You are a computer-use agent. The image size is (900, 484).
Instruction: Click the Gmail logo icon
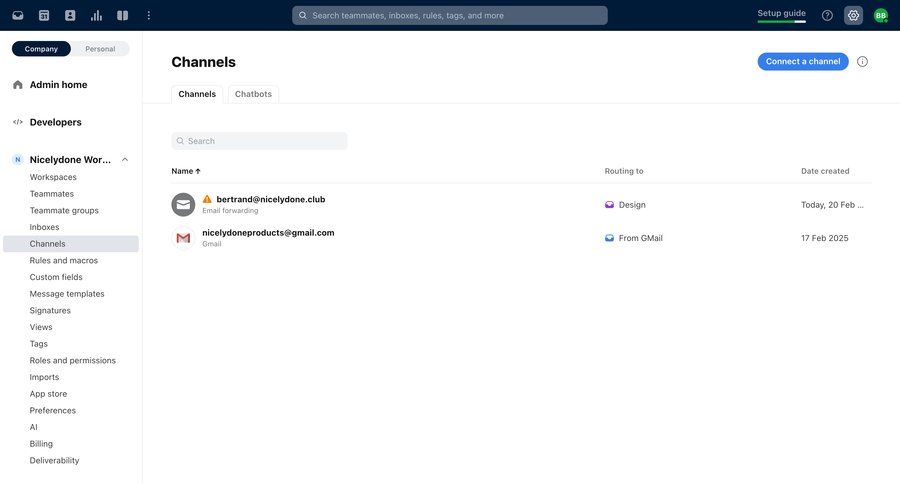click(183, 238)
